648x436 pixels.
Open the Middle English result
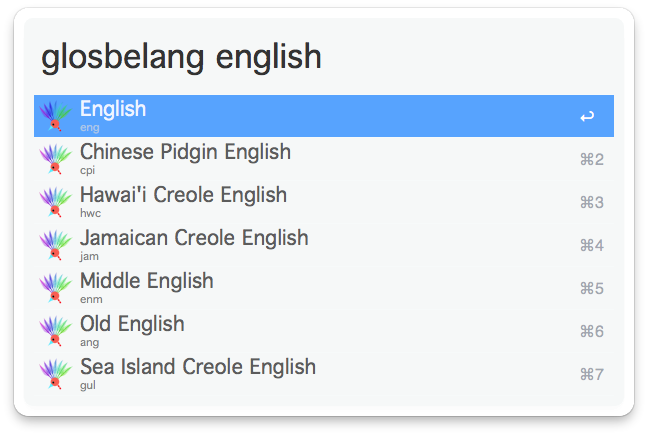(x=146, y=281)
